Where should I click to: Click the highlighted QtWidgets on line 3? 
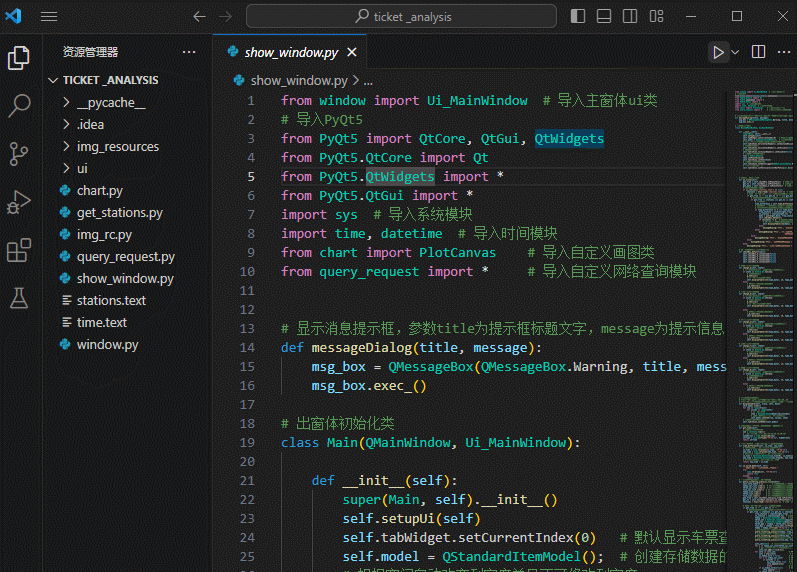point(569,138)
